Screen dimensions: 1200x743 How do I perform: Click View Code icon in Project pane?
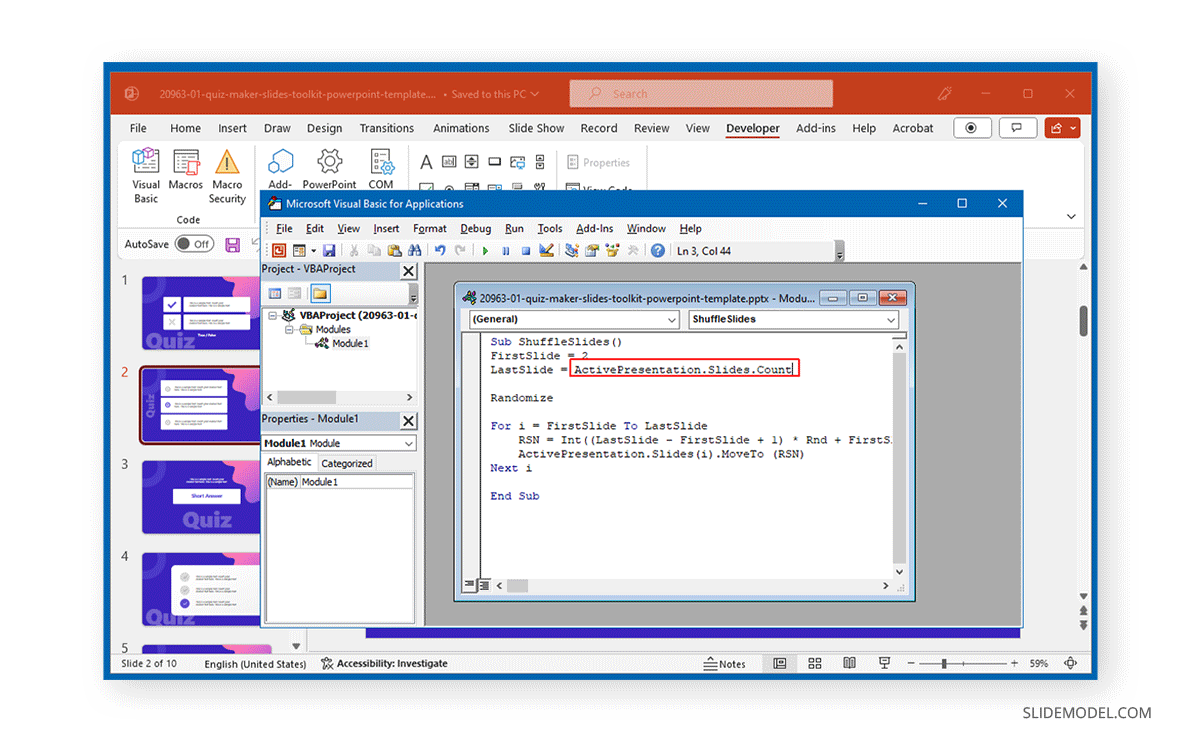click(x=275, y=293)
